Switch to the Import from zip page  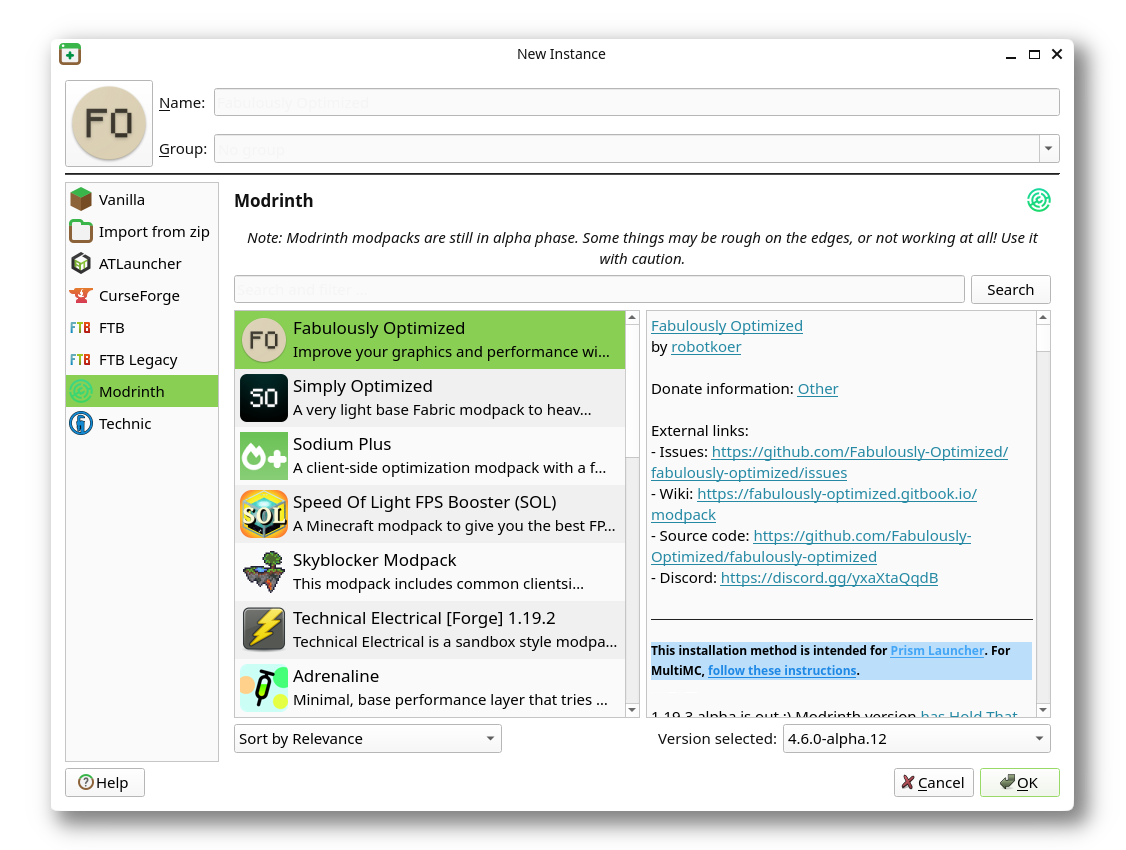click(152, 231)
